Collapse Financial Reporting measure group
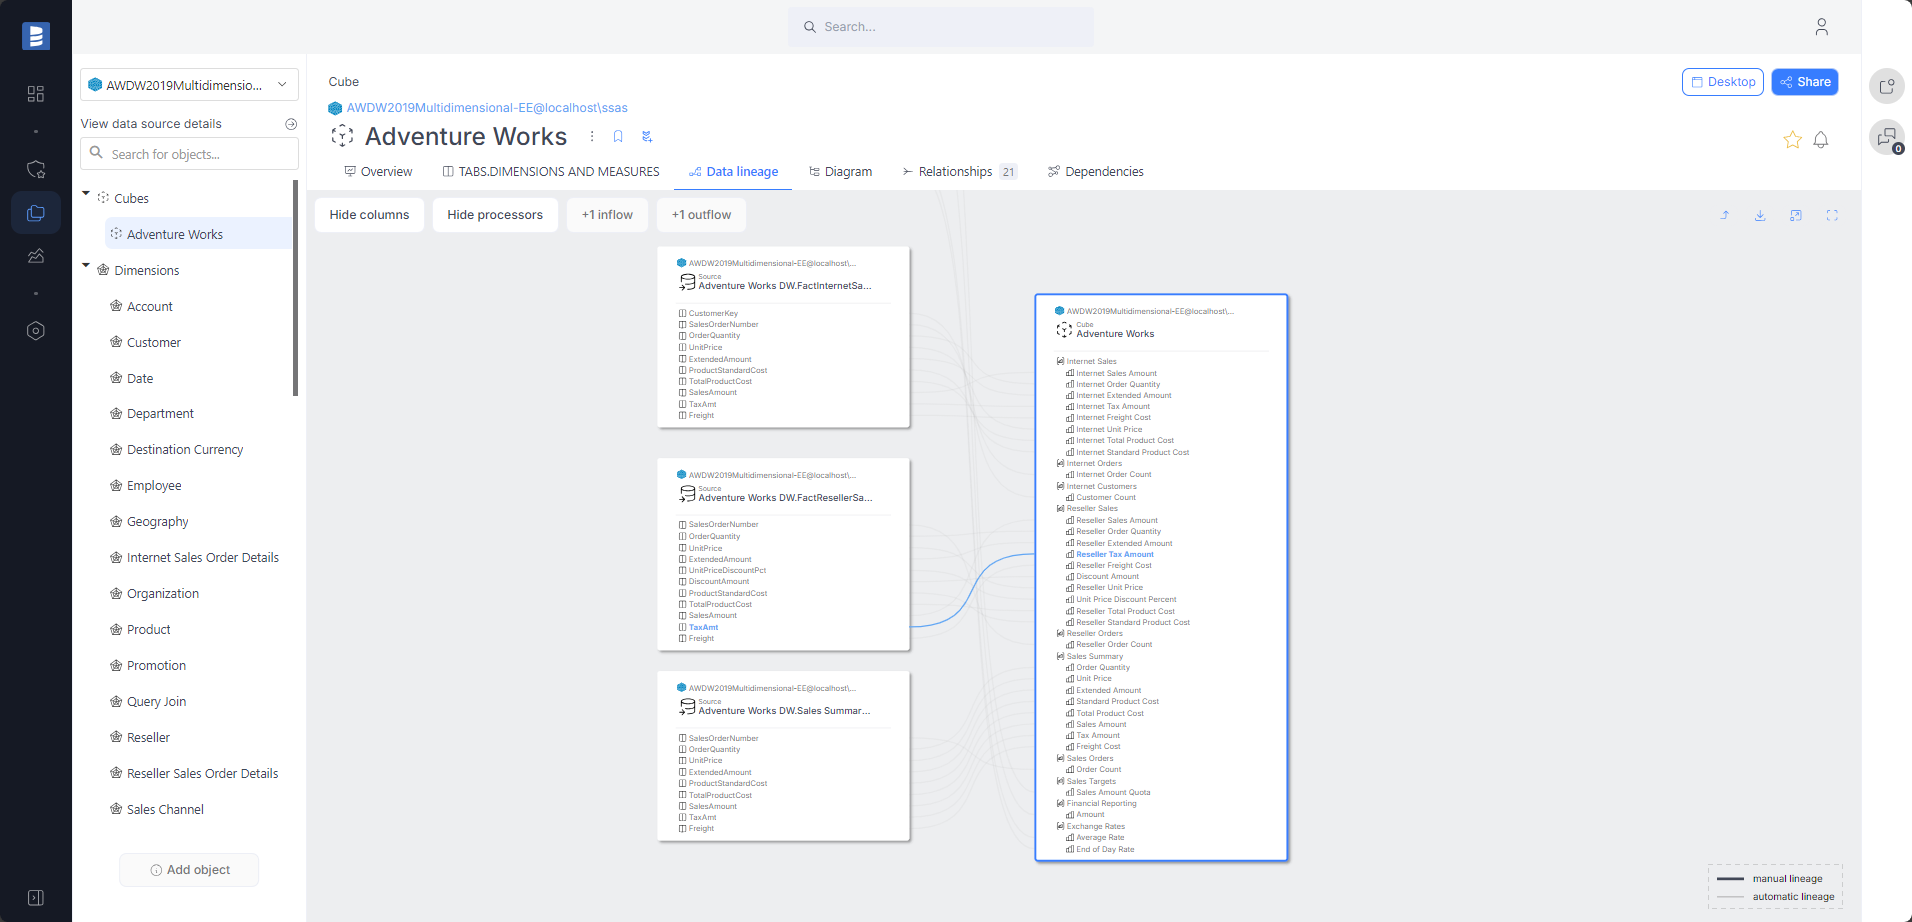 tap(1061, 804)
